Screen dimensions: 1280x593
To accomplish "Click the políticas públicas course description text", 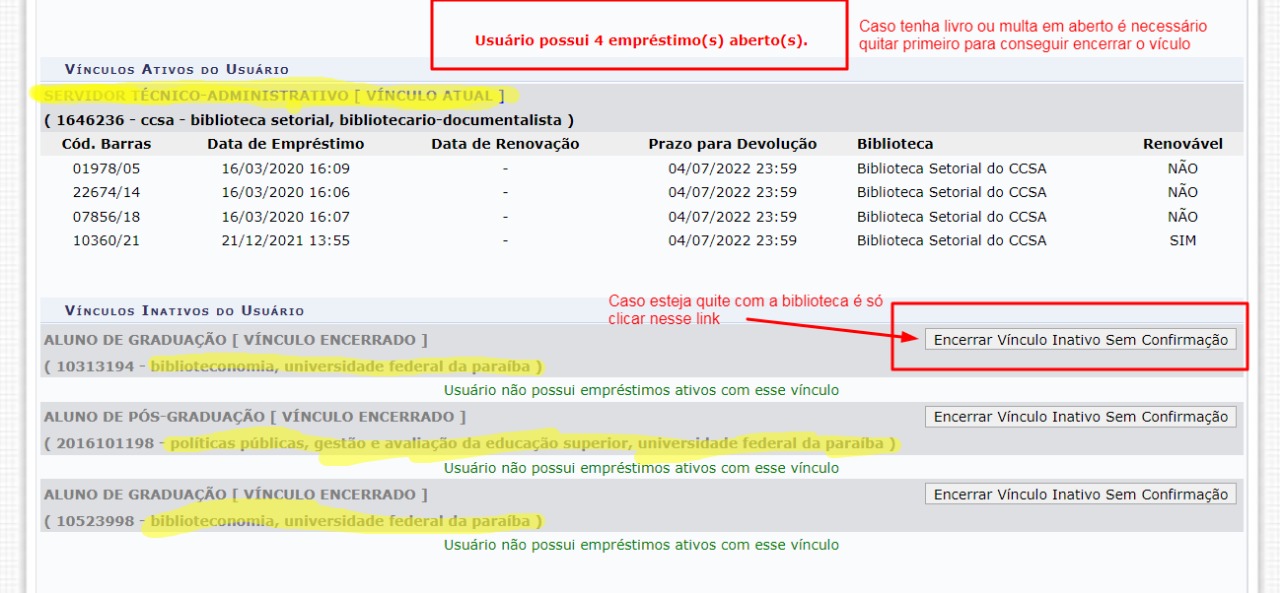I will (532, 443).
